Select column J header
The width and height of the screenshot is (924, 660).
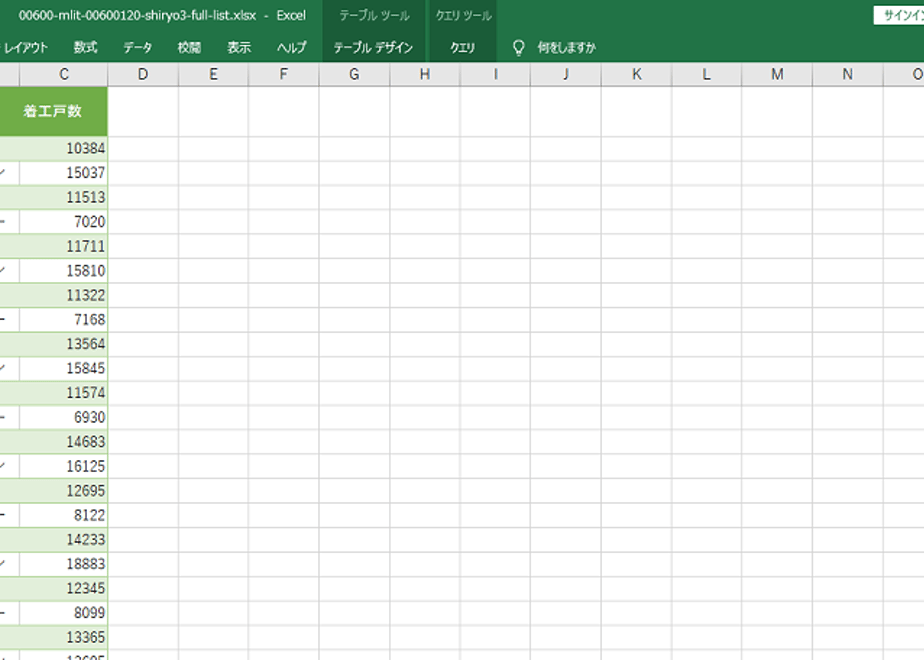click(x=566, y=74)
